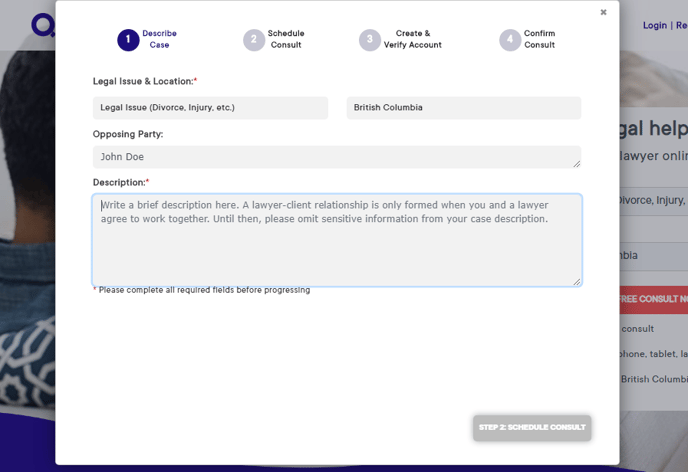Click the Opposing Party John Doe field
This screenshot has width=688, height=472.
[x=337, y=157]
